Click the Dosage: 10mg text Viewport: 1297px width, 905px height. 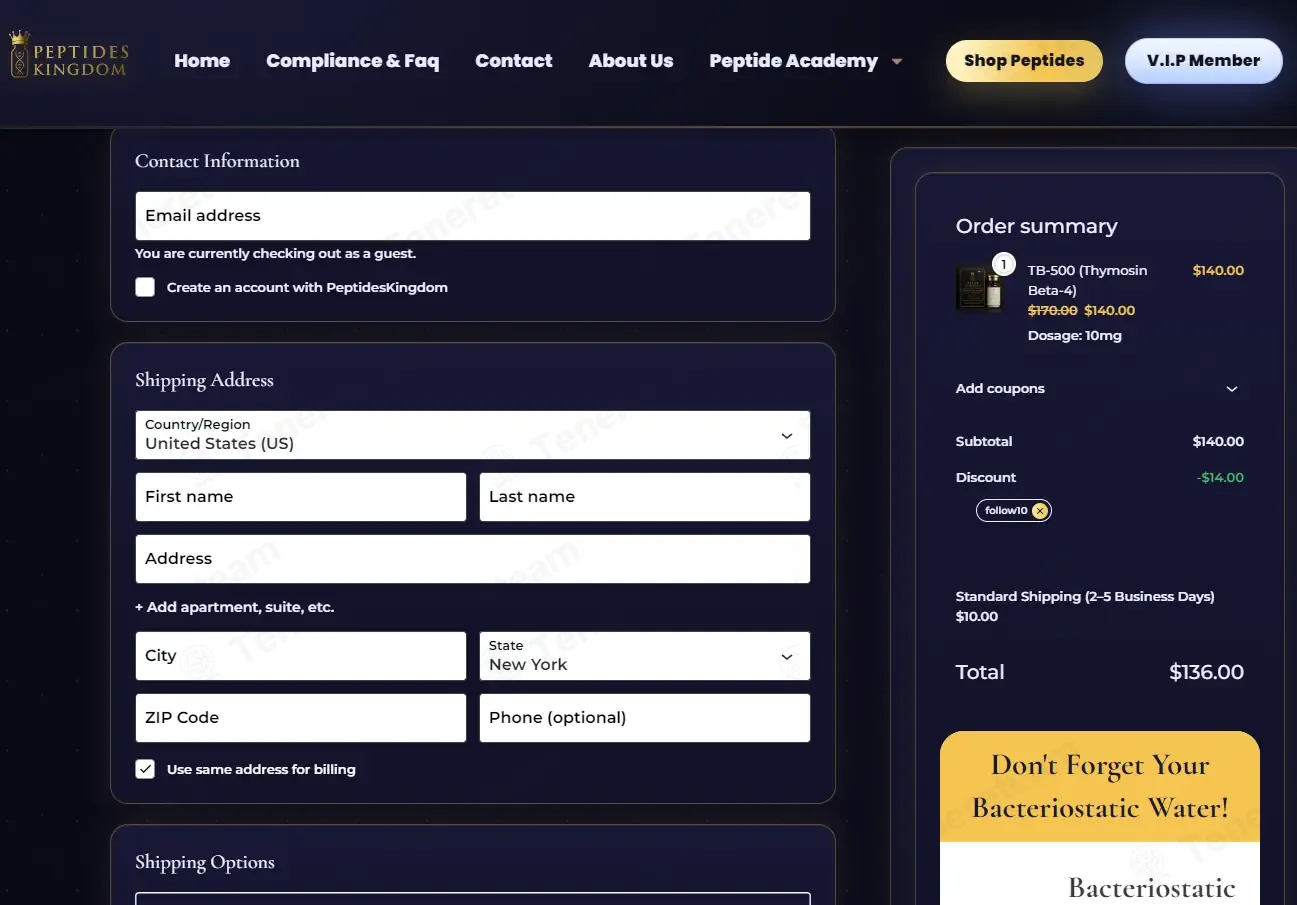click(x=1075, y=336)
